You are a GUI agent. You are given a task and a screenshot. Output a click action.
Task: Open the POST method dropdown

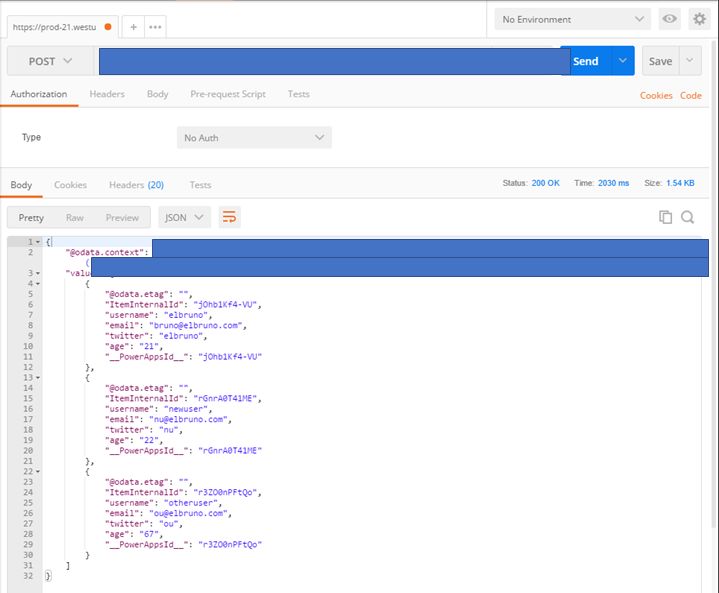coord(50,61)
